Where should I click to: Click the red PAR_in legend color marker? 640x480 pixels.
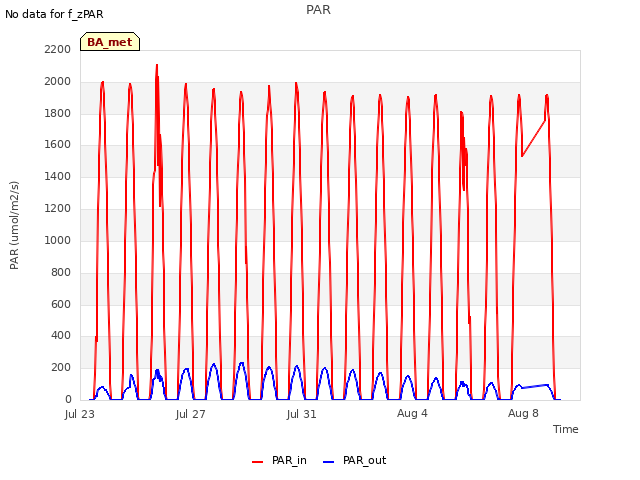click(x=258, y=462)
